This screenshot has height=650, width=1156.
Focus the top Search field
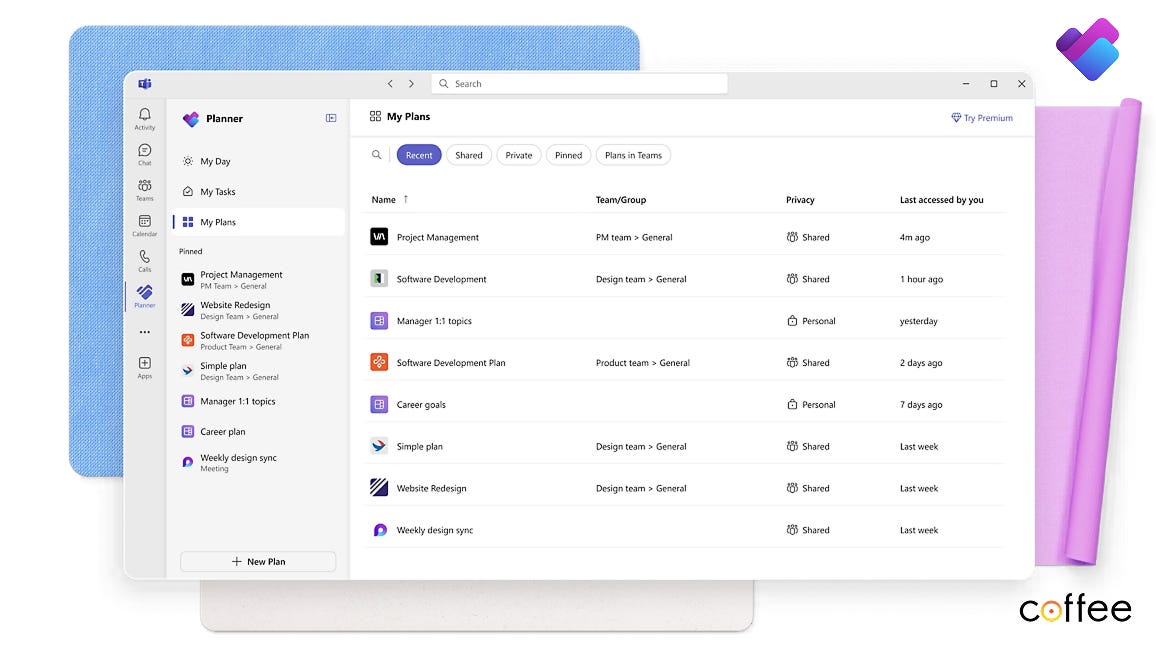[x=579, y=84]
